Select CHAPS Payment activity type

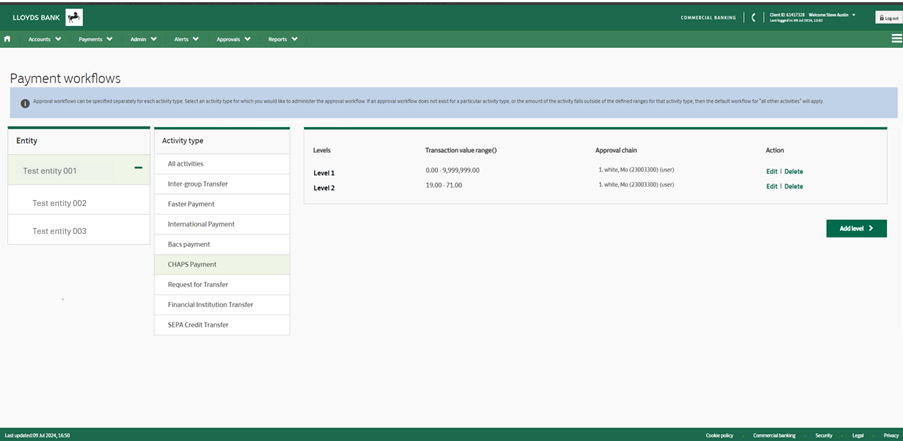222,265
